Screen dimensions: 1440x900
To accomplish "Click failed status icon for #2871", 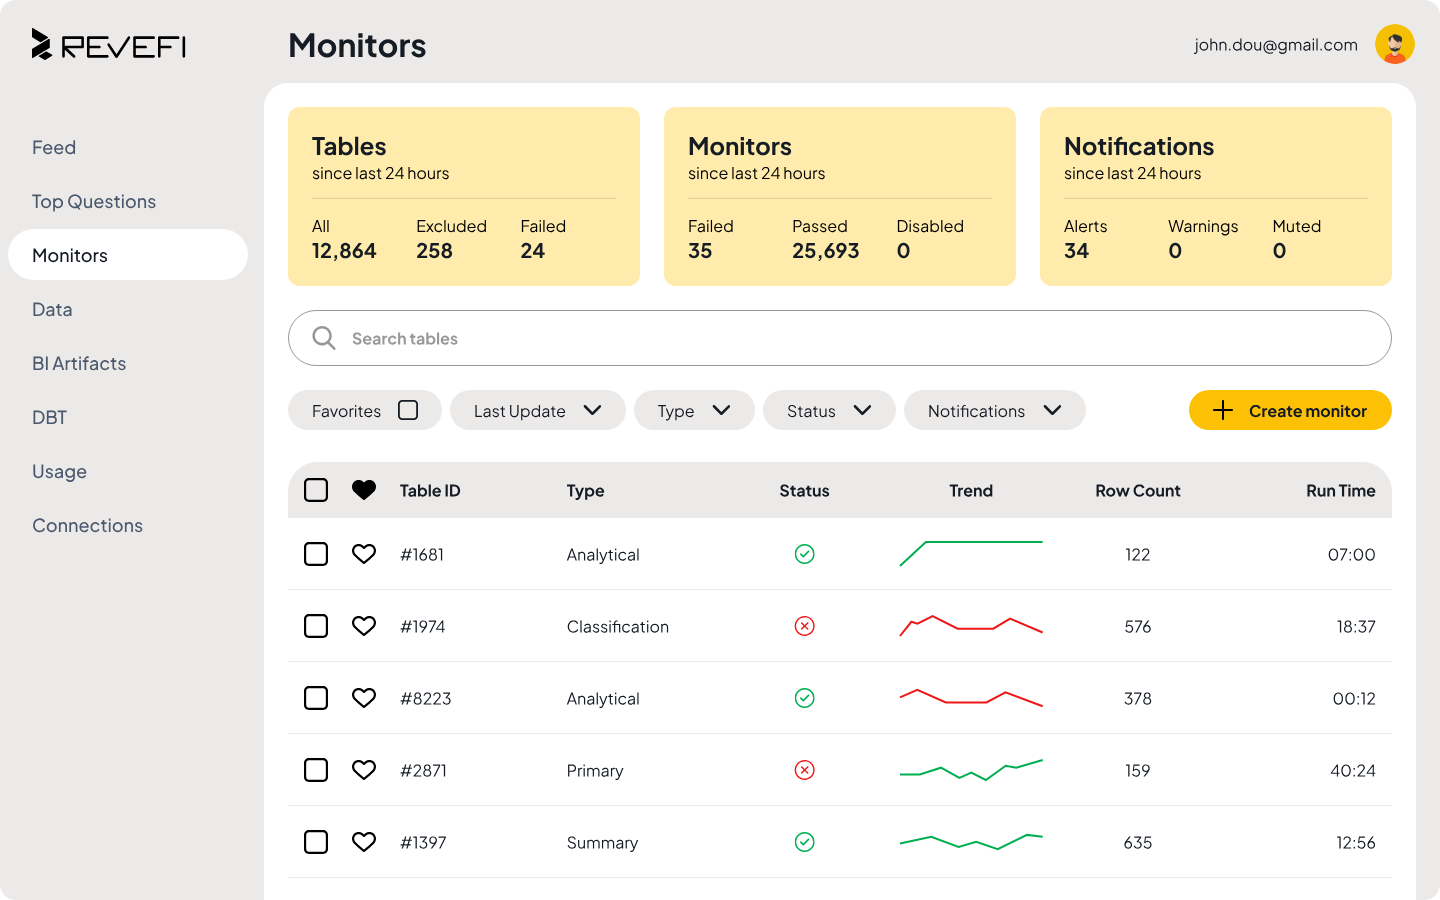I will (x=804, y=770).
